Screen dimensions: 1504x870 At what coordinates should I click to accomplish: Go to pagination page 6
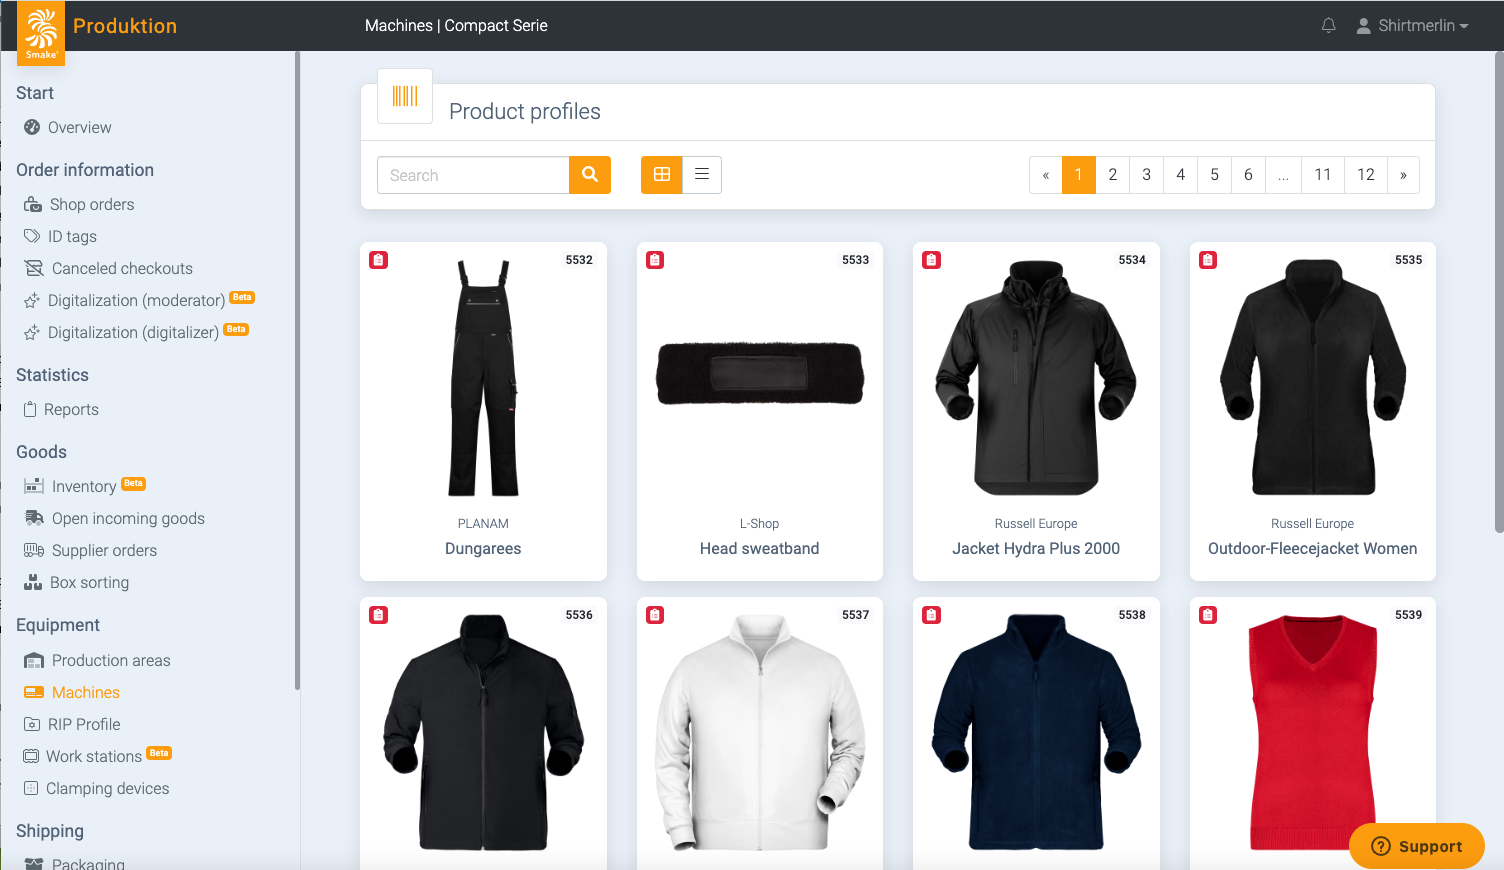(x=1248, y=175)
